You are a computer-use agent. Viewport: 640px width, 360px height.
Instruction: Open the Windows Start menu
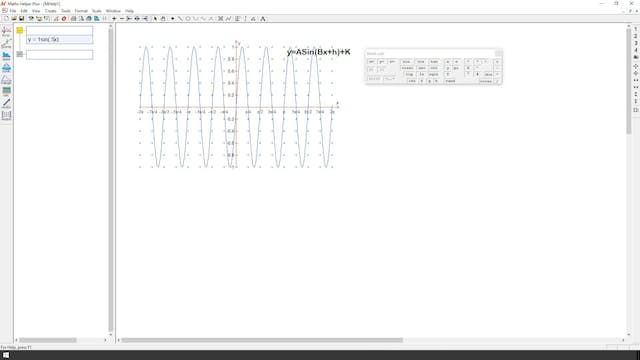6,355
